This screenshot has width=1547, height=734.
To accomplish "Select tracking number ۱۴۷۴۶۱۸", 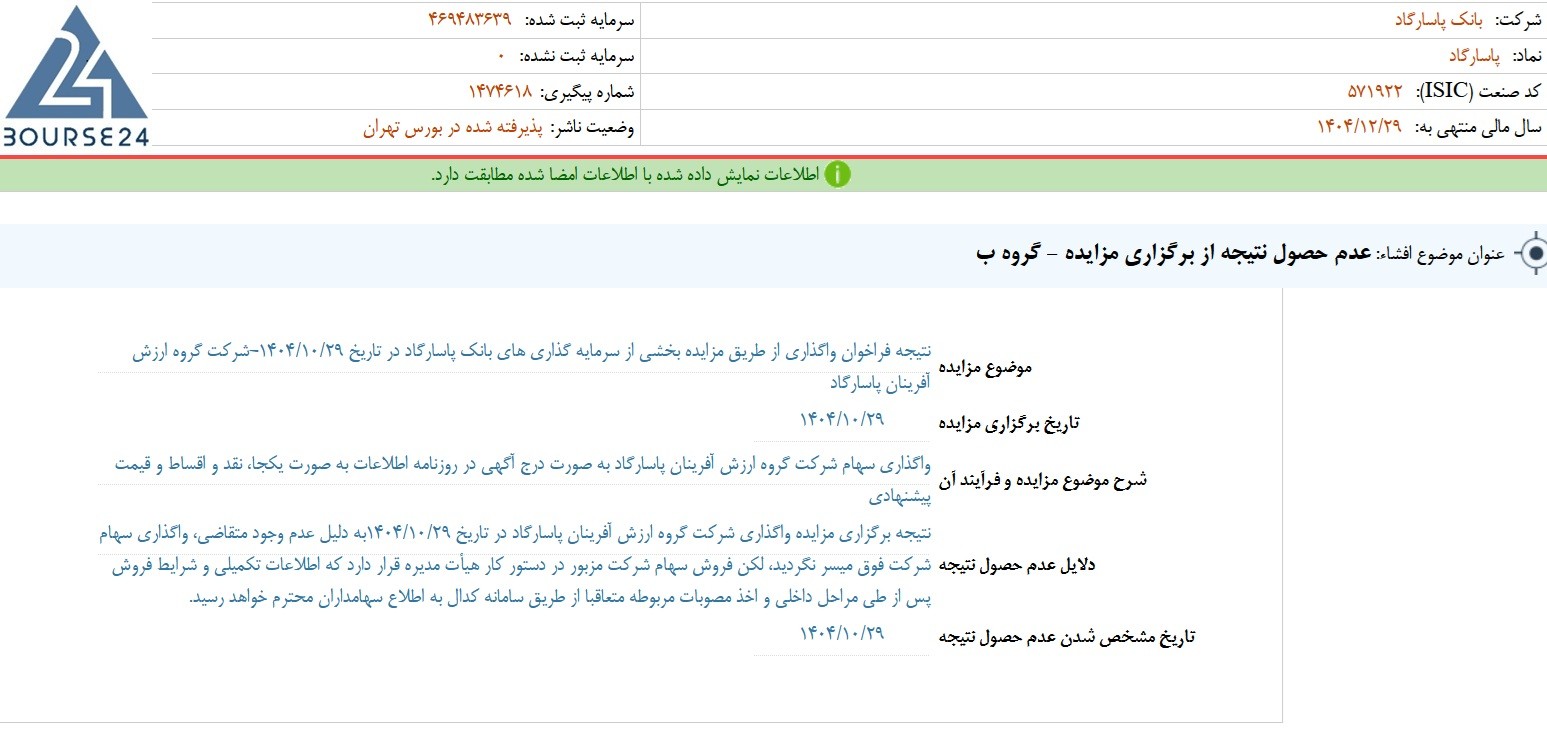I will click(500, 91).
